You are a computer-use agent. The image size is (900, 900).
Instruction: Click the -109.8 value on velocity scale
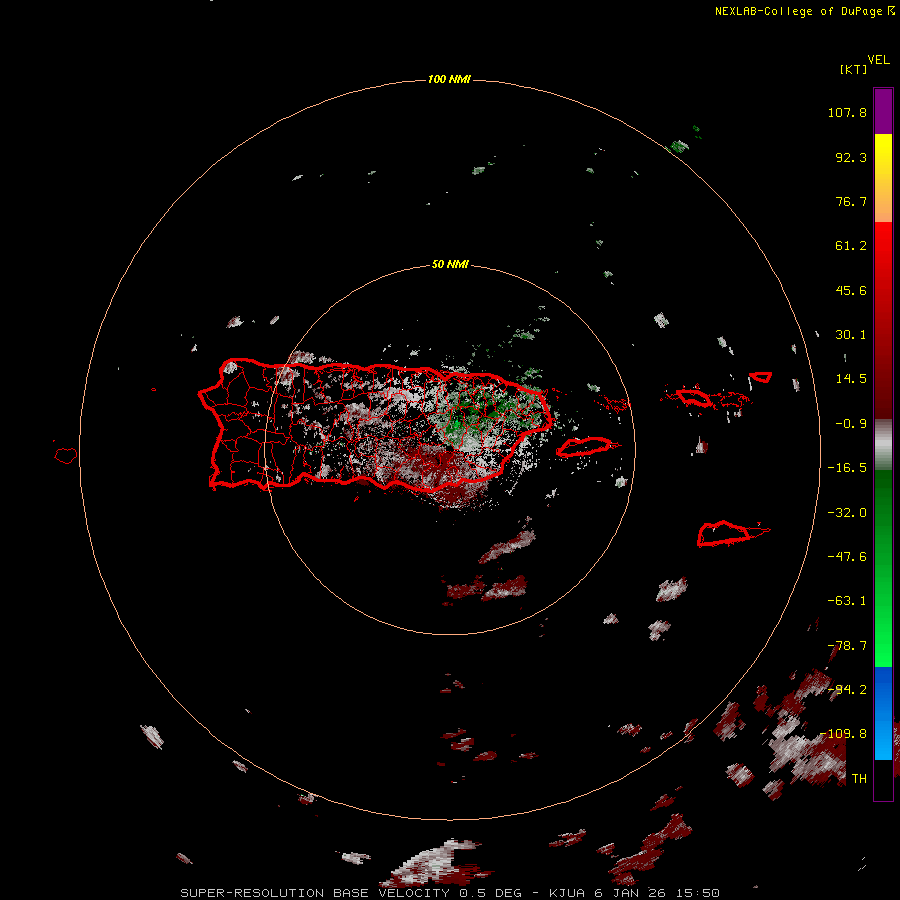tap(843, 734)
